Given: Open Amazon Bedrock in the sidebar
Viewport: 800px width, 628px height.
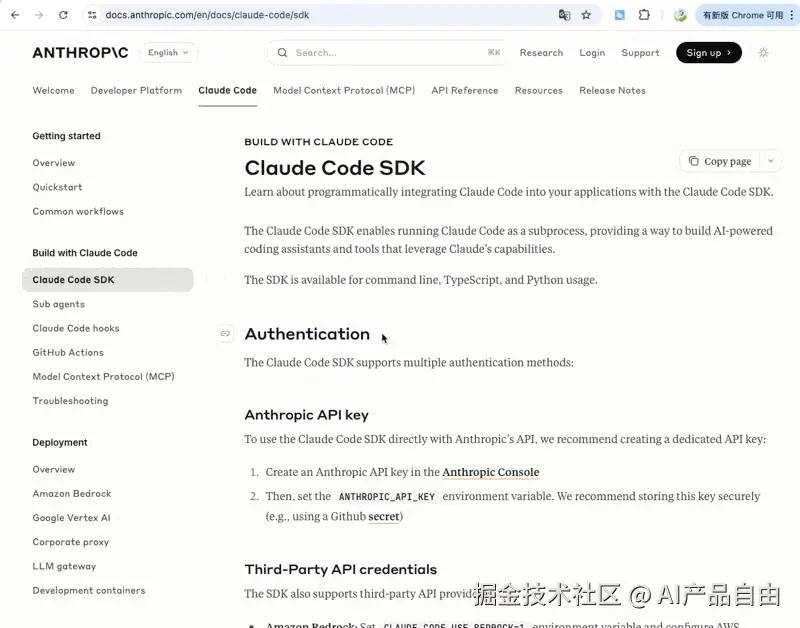Looking at the screenshot, I should click(72, 493).
